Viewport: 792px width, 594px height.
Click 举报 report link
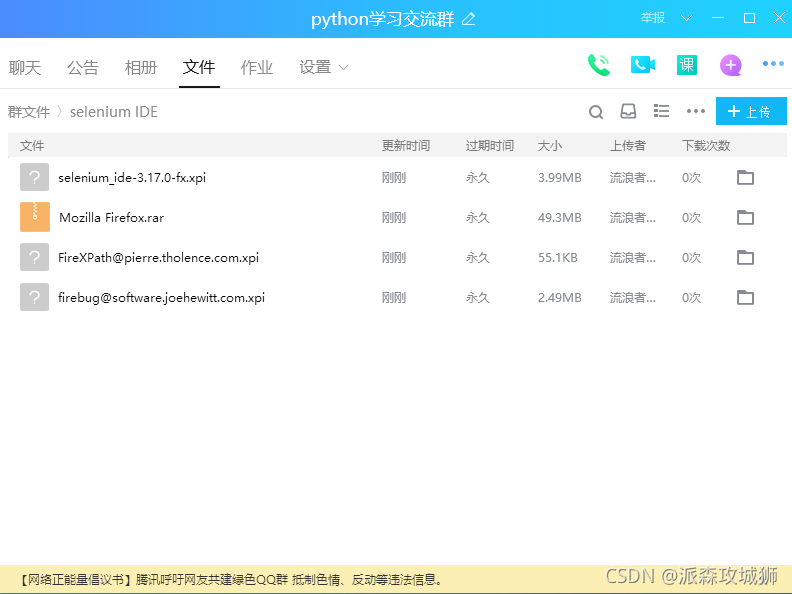pyautogui.click(x=653, y=18)
